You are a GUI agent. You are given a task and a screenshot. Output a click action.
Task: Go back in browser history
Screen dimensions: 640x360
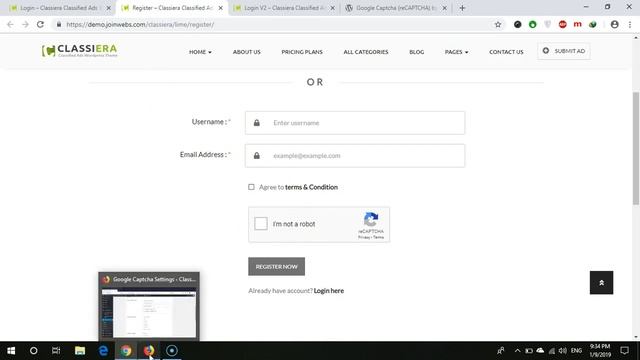pyautogui.click(x=10, y=24)
